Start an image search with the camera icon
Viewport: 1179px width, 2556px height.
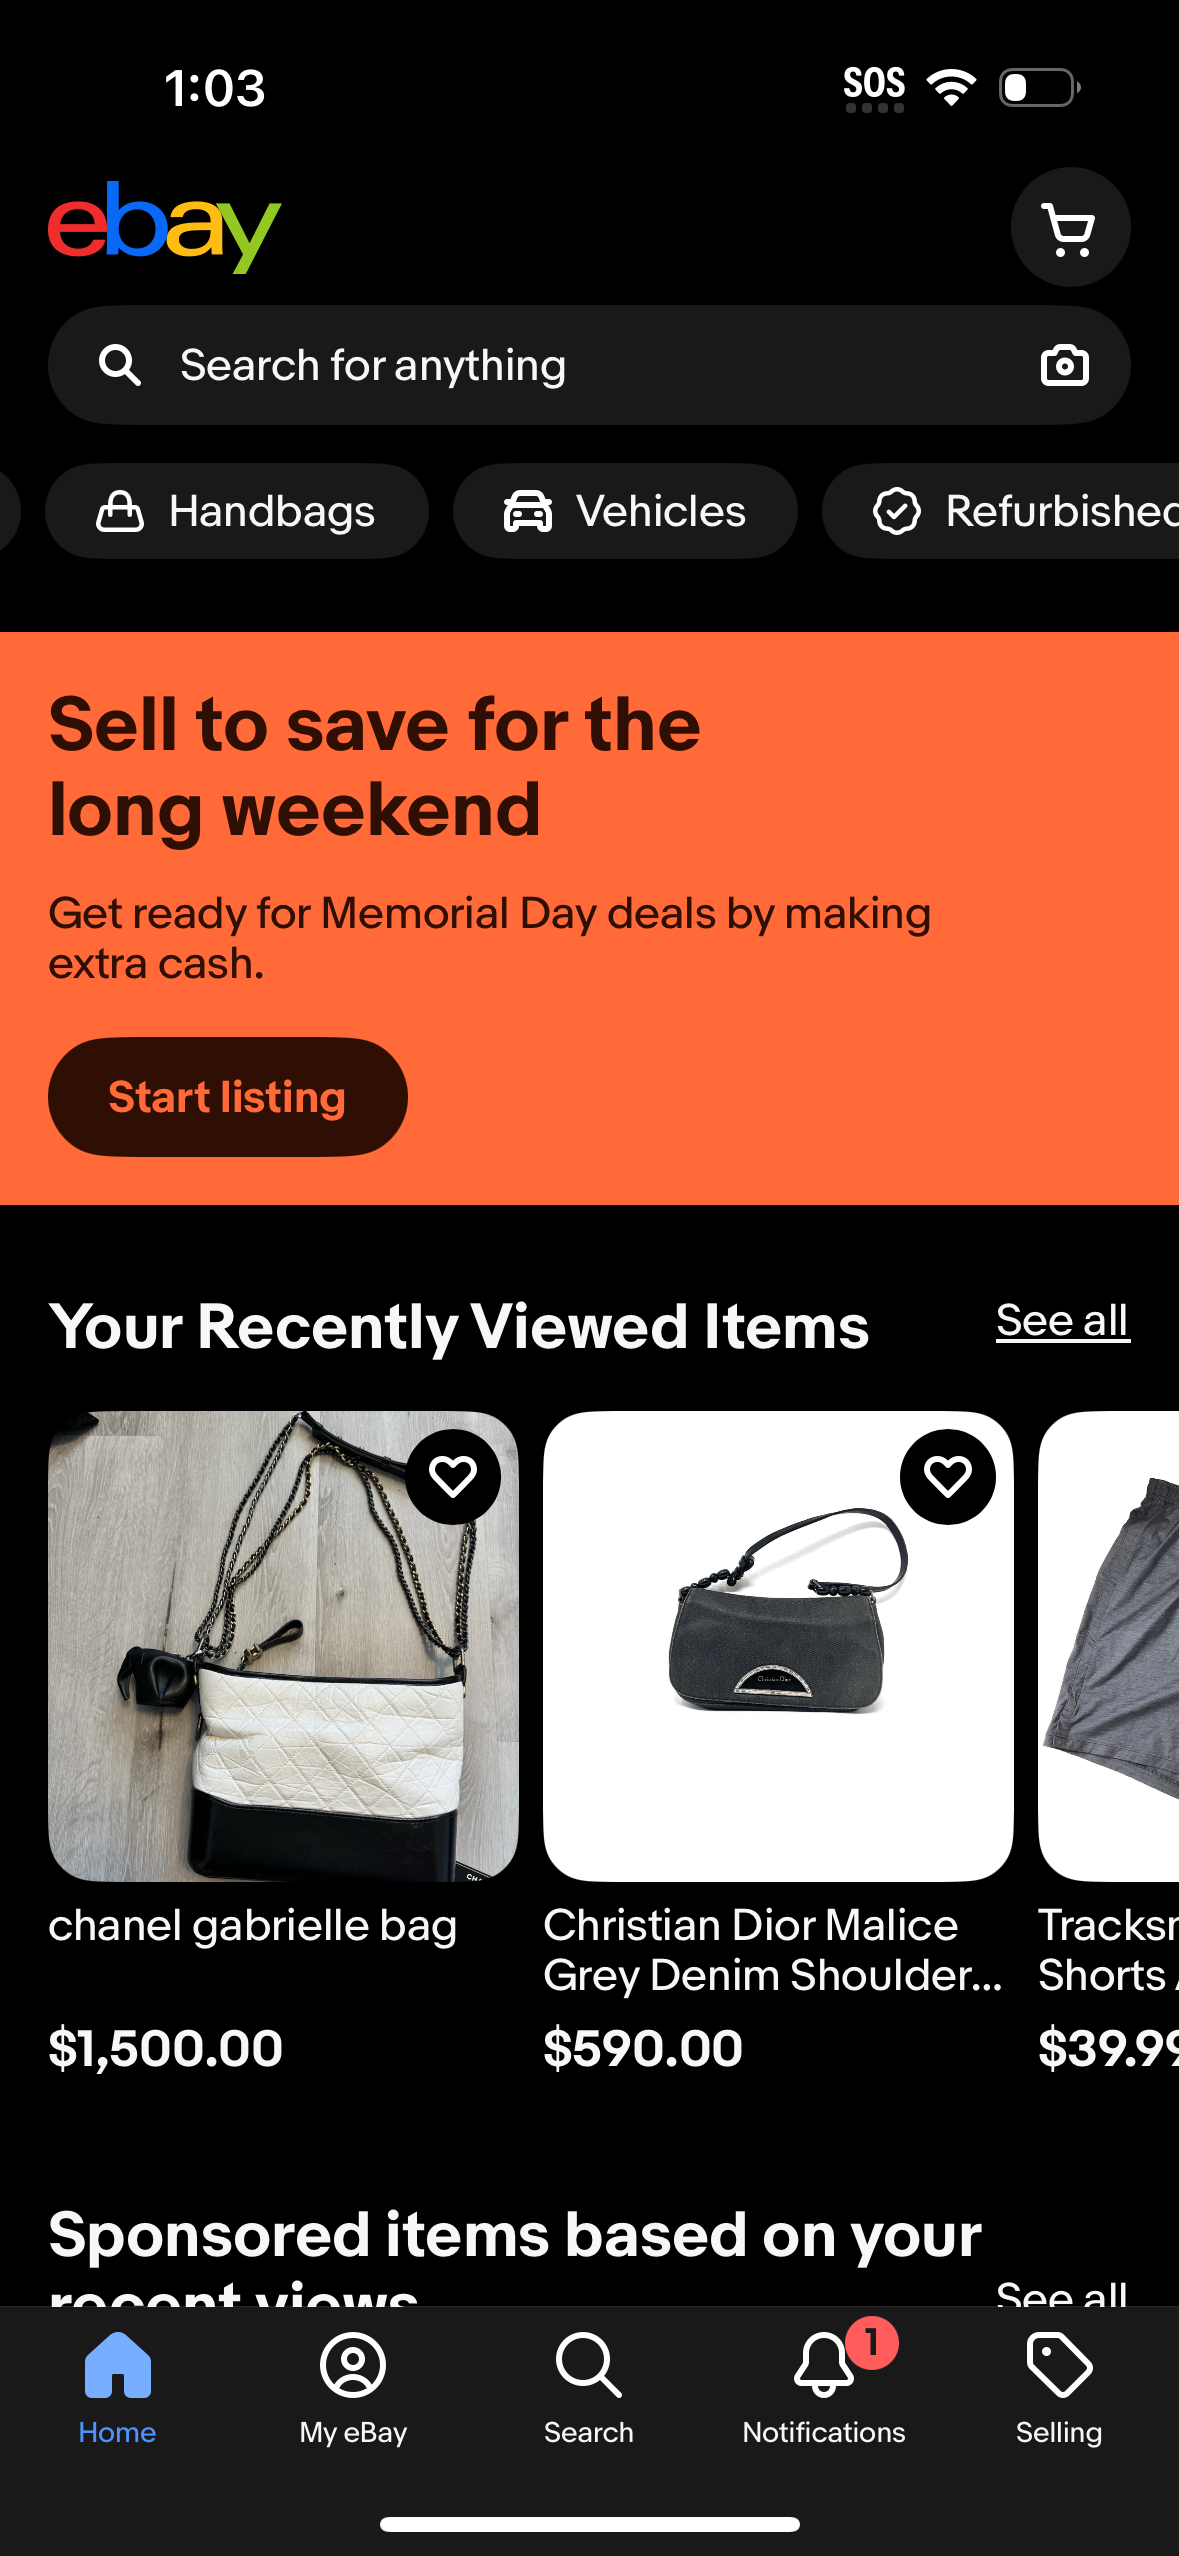pyautogui.click(x=1064, y=365)
